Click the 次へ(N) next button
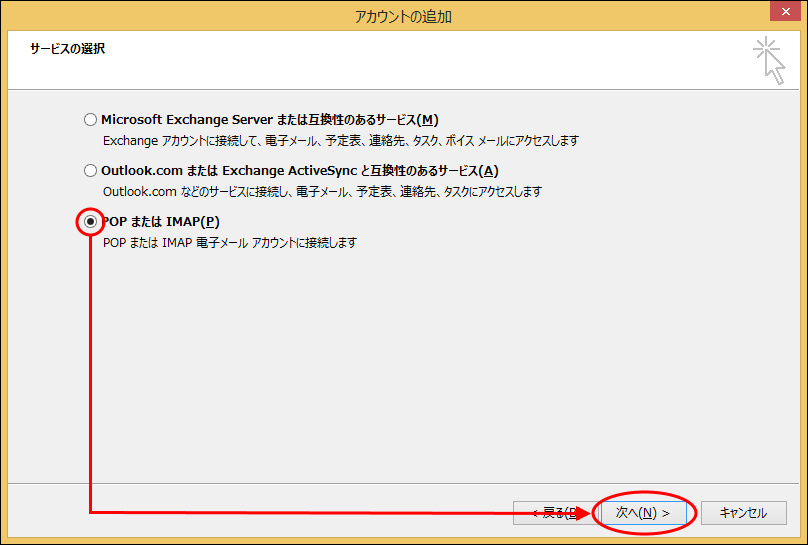Viewport: 808px width, 545px height. [x=643, y=513]
